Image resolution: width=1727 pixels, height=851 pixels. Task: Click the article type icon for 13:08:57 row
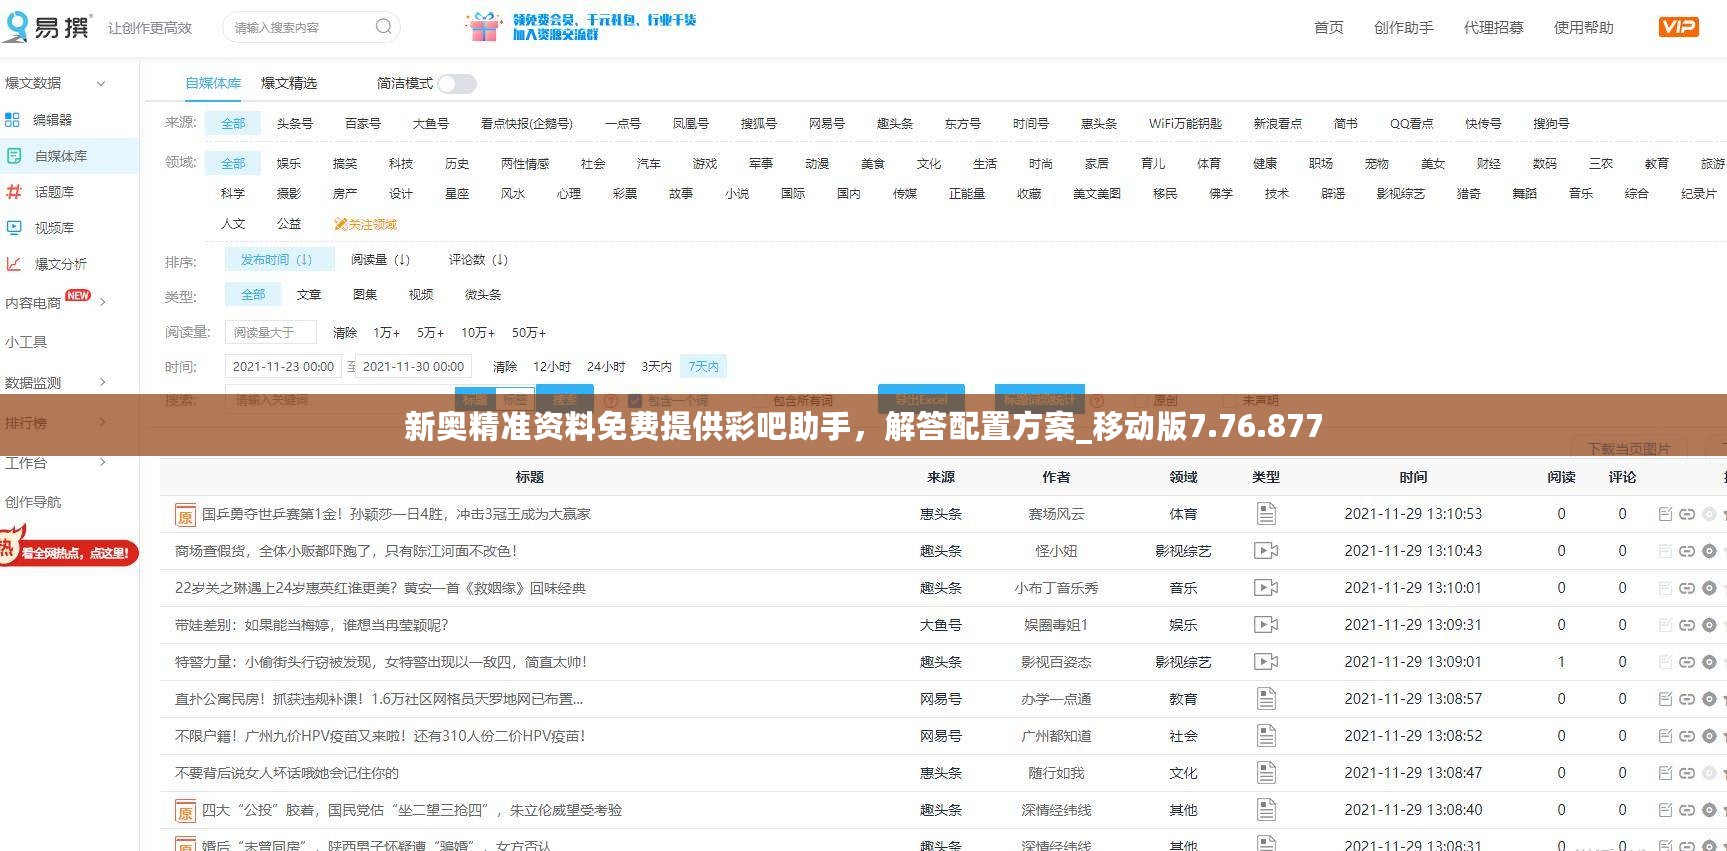(1266, 699)
